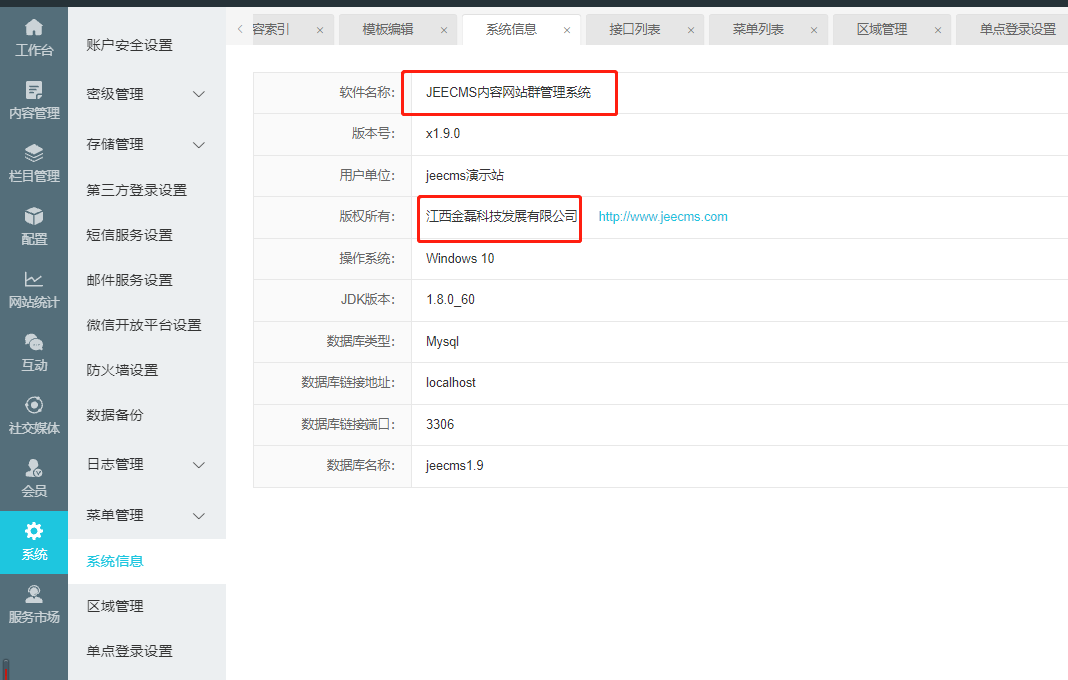
Task: Select 系统信息 in side menu
Action: pyautogui.click(x=114, y=561)
